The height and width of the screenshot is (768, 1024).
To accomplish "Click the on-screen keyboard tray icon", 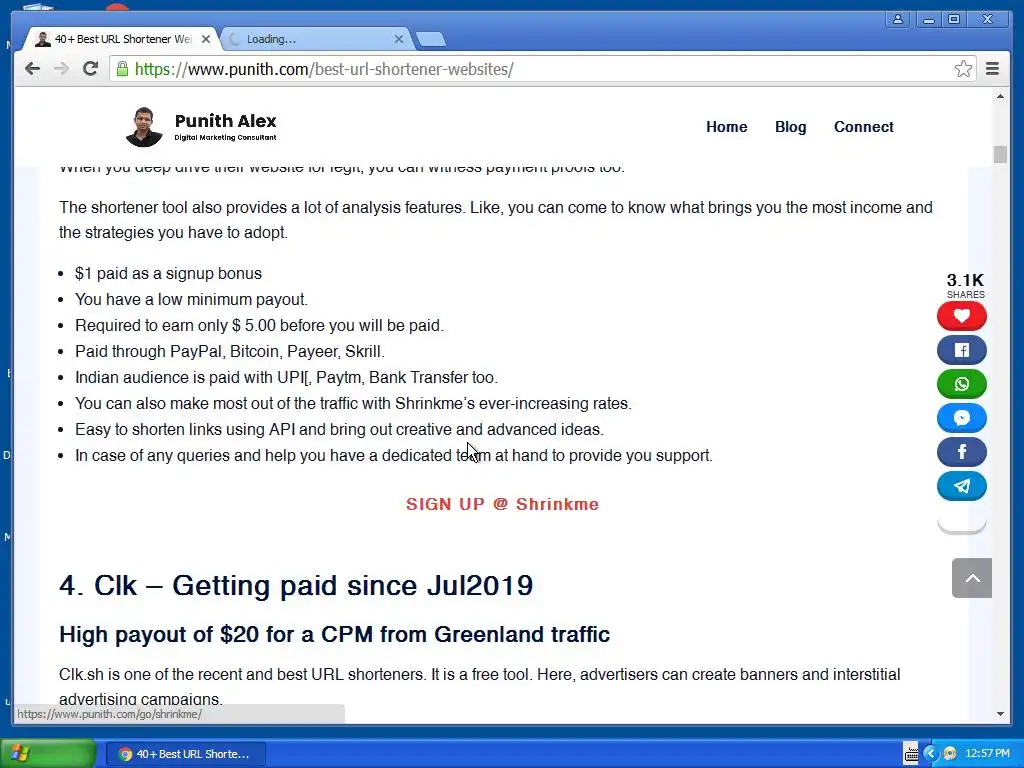I will pos(912,754).
